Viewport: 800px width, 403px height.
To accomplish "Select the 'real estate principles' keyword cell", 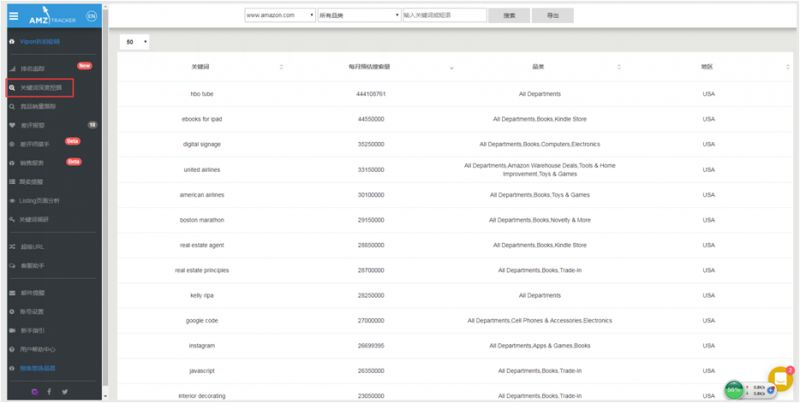I will click(x=202, y=270).
